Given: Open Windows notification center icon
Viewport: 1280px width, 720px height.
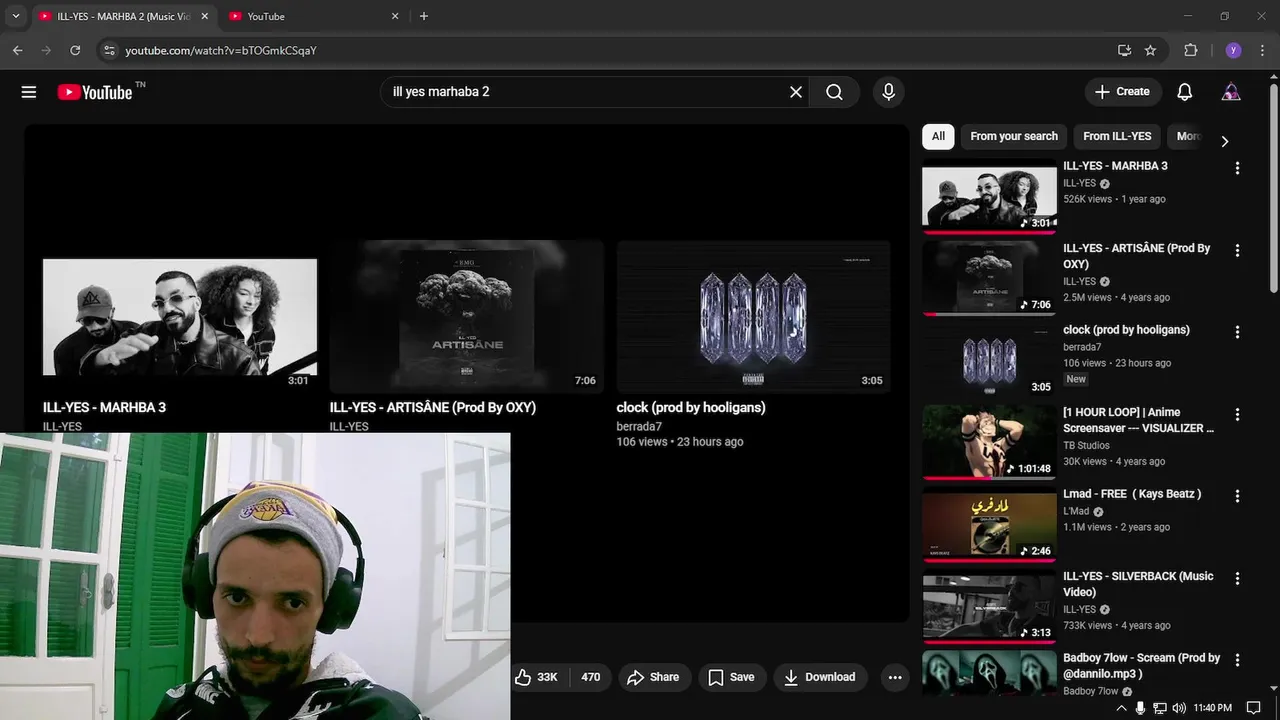Looking at the screenshot, I should [x=1254, y=708].
